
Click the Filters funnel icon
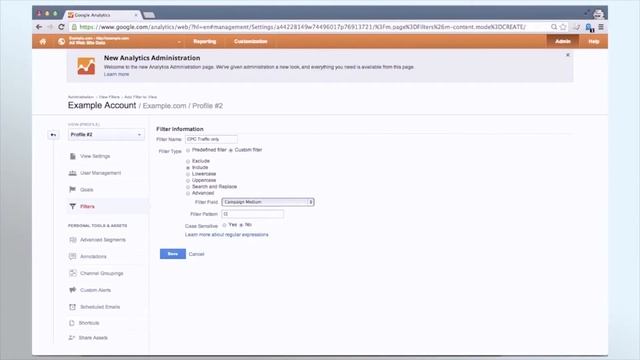[x=73, y=207]
